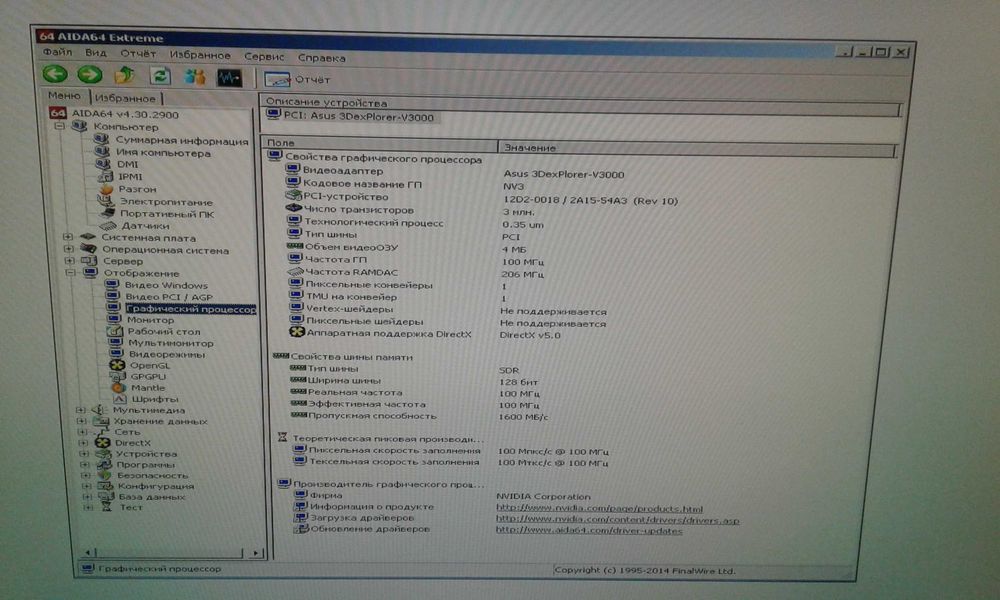Follow the aida64.com driver-updates link
Viewport: 1000px width, 600px height.
point(589,530)
